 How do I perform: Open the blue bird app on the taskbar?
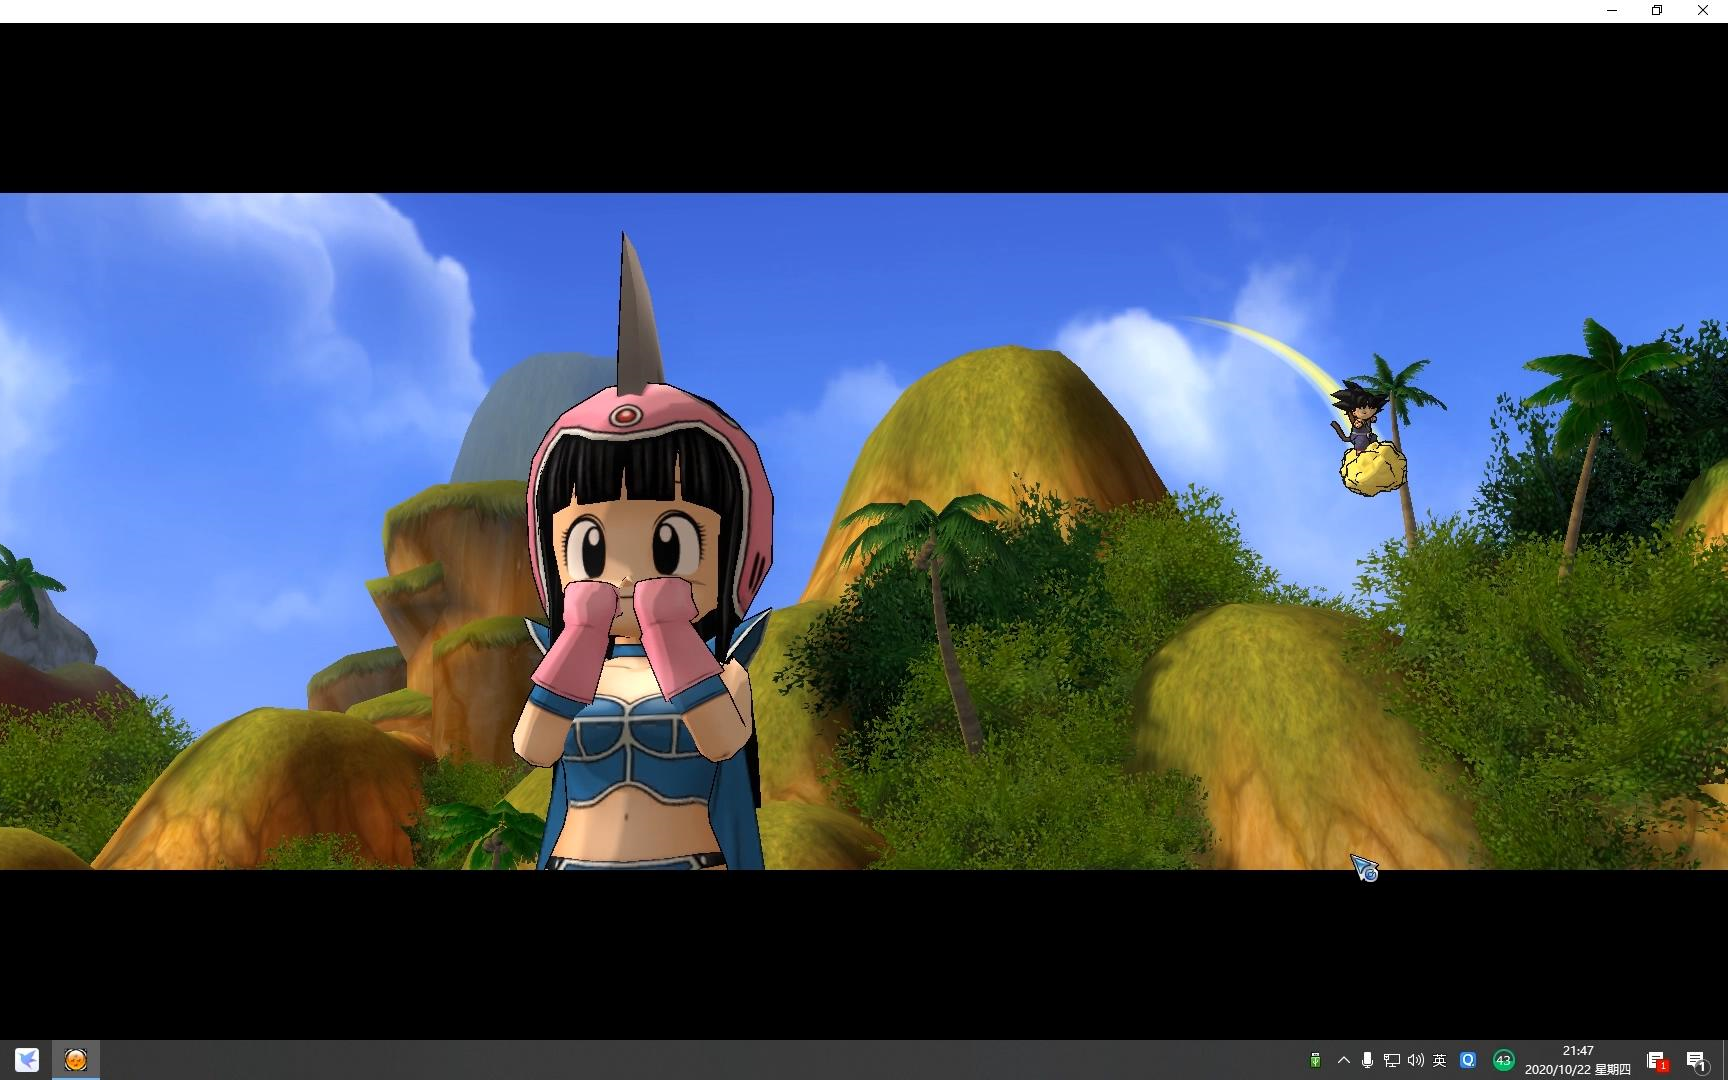point(27,1059)
